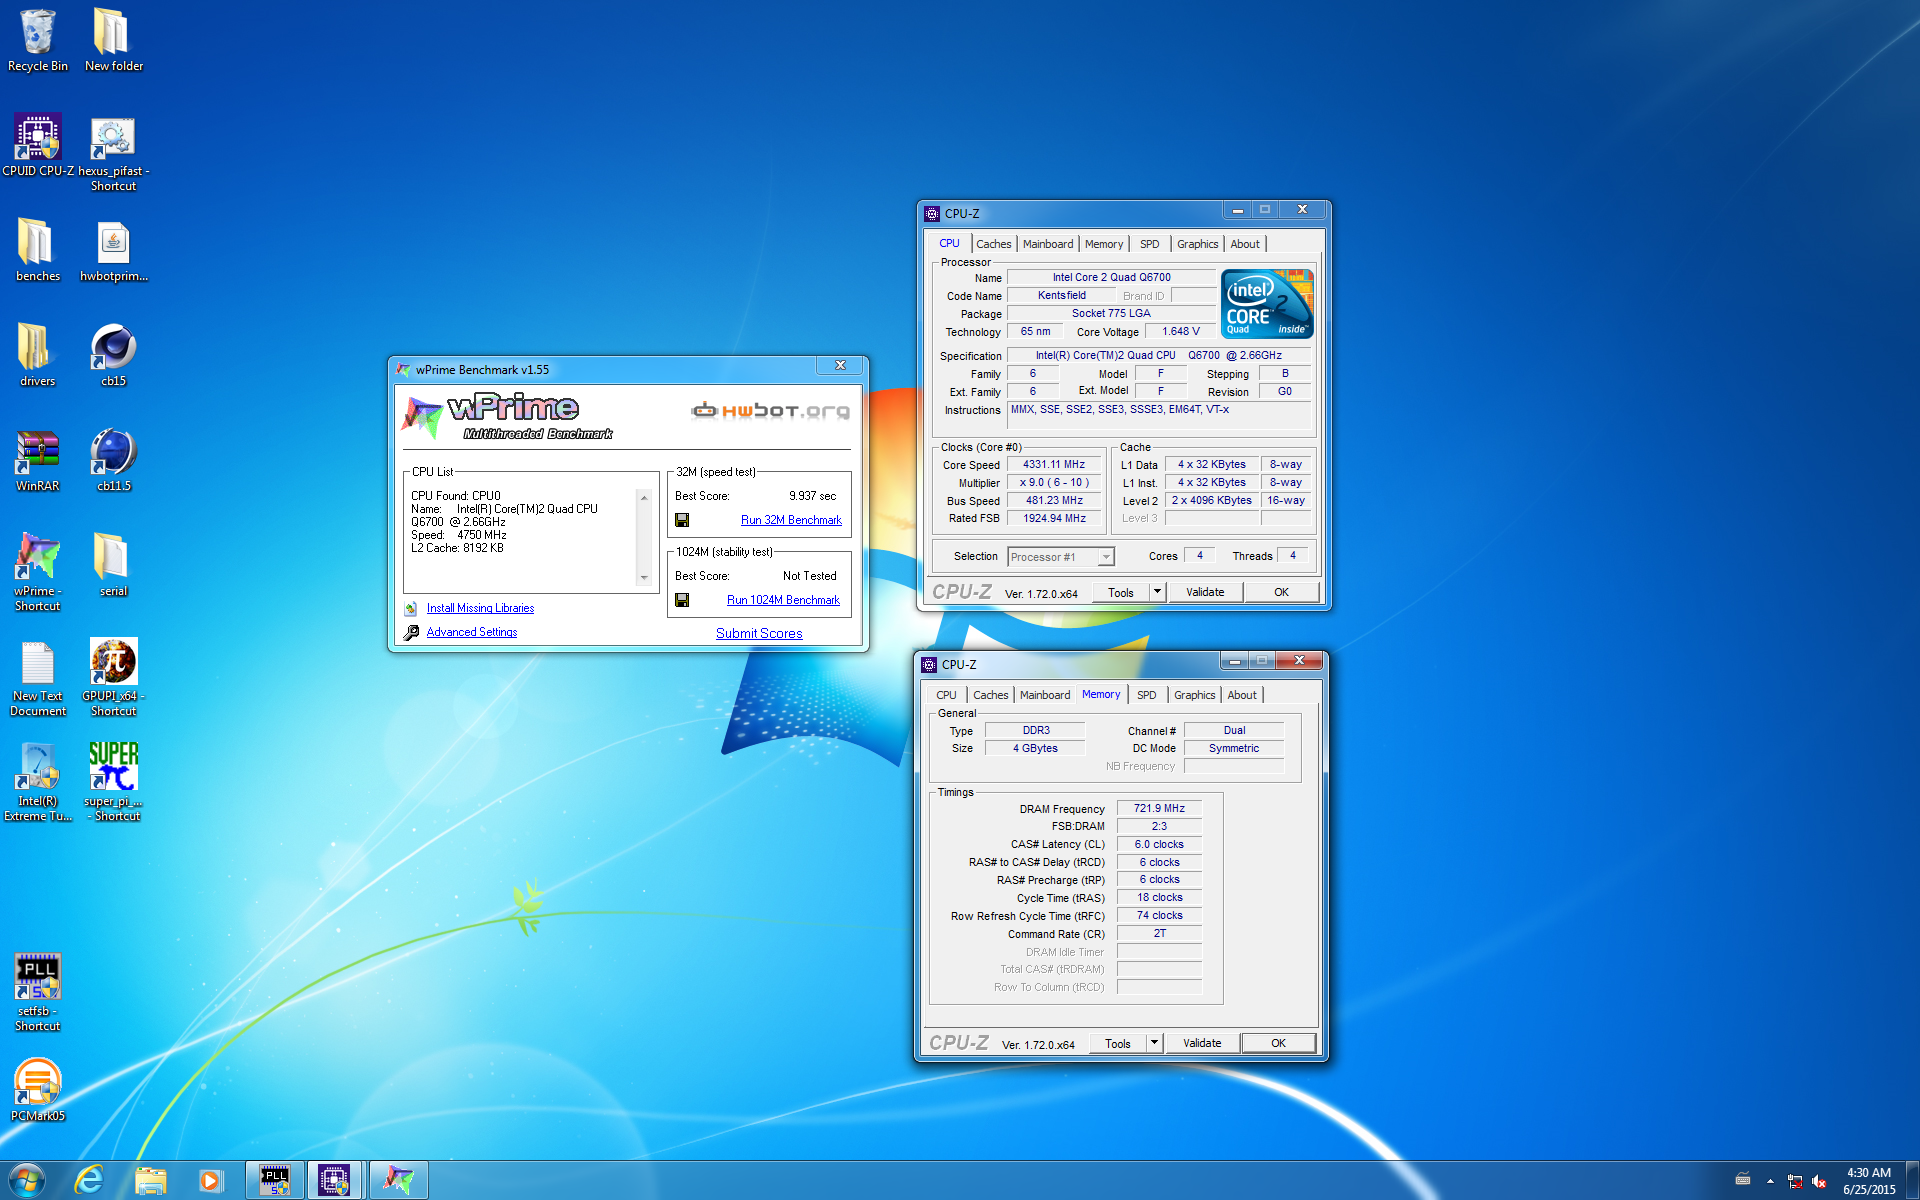
Task: Click Tools button in the upper CPU-Z
Action: tap(1121, 592)
